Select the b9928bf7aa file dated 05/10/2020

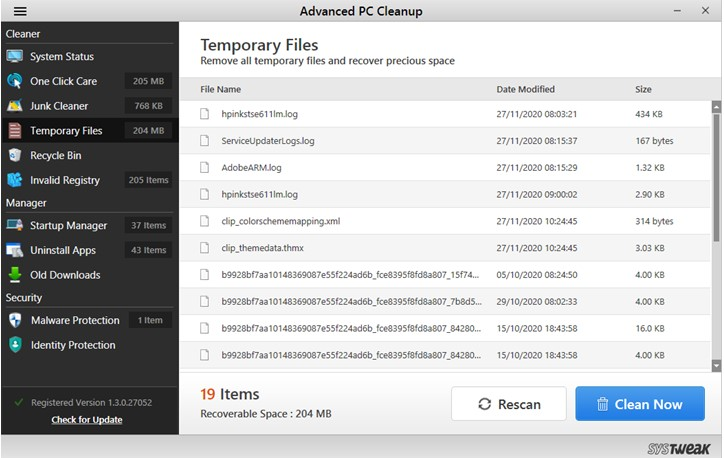[x=350, y=275]
